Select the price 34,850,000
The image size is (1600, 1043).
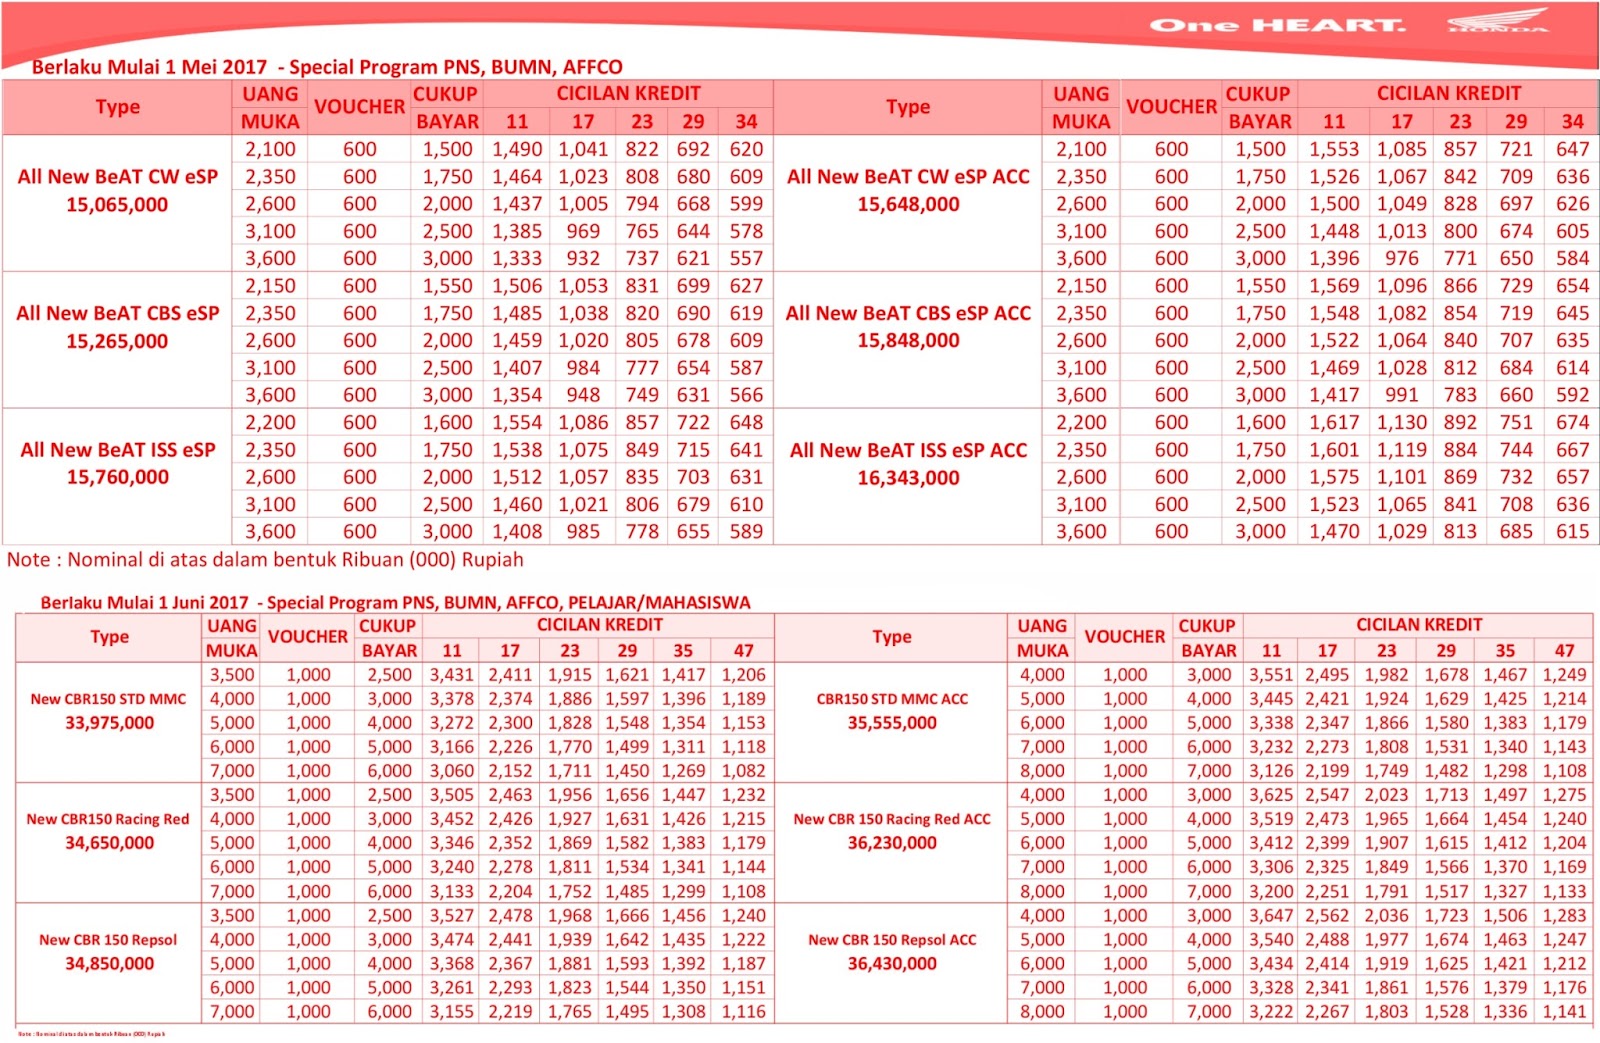coord(109,964)
